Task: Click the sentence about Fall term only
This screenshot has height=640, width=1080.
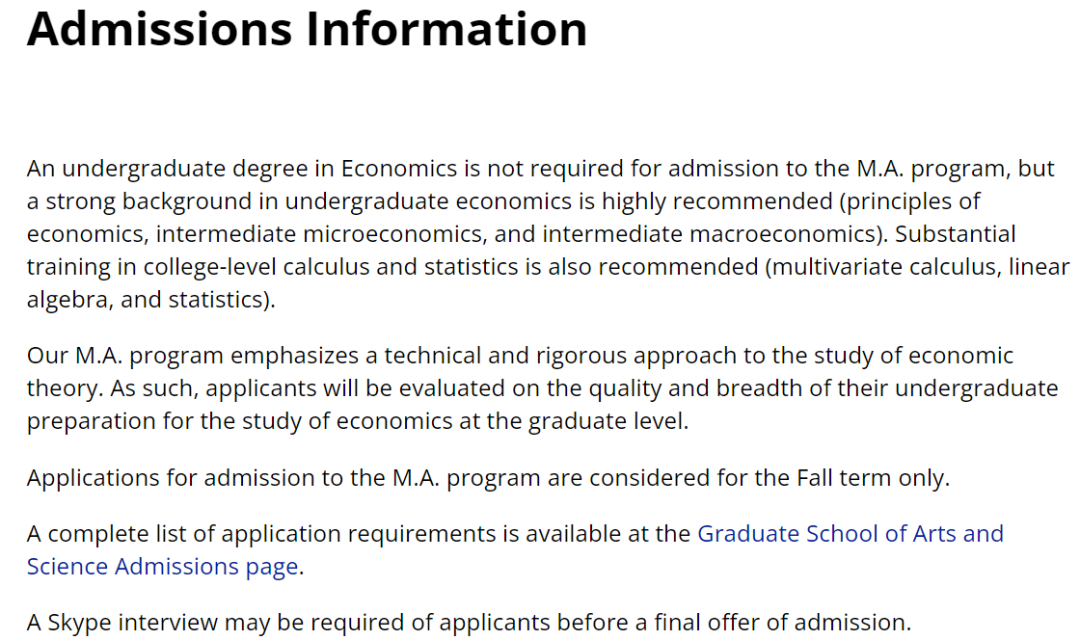Action: point(488,477)
